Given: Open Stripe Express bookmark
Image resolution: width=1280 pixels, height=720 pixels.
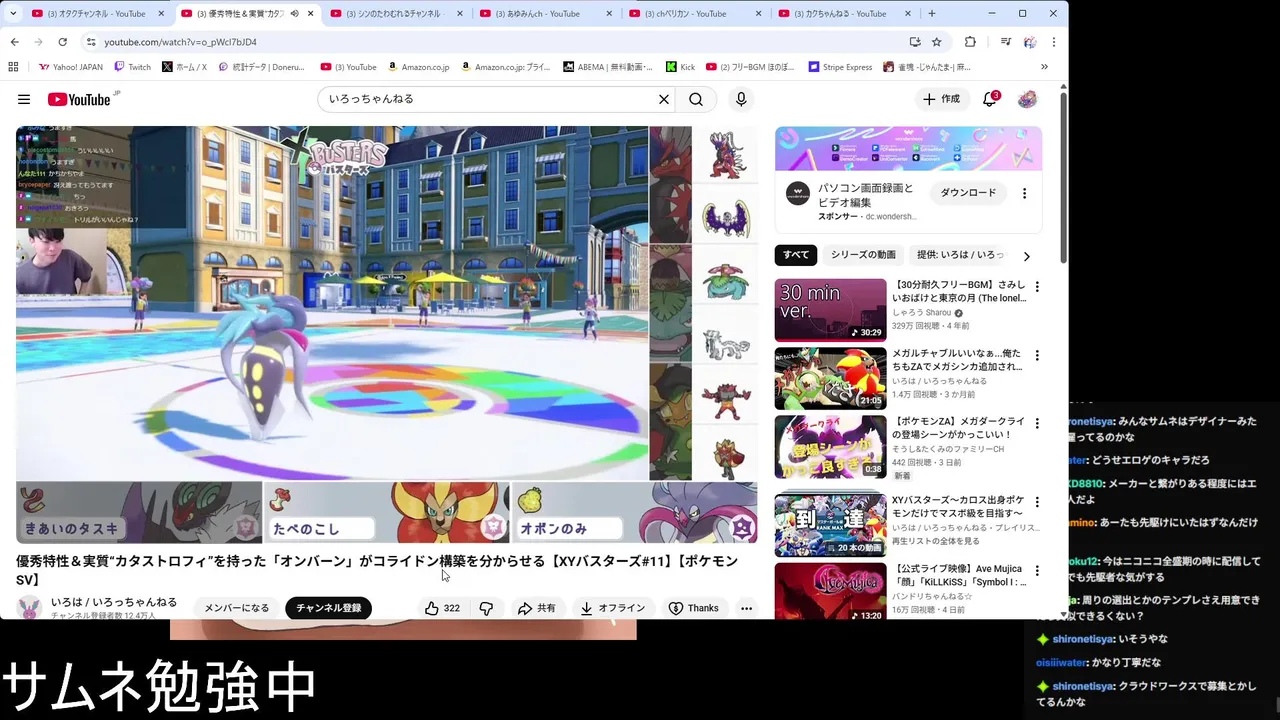Looking at the screenshot, I should click(839, 67).
